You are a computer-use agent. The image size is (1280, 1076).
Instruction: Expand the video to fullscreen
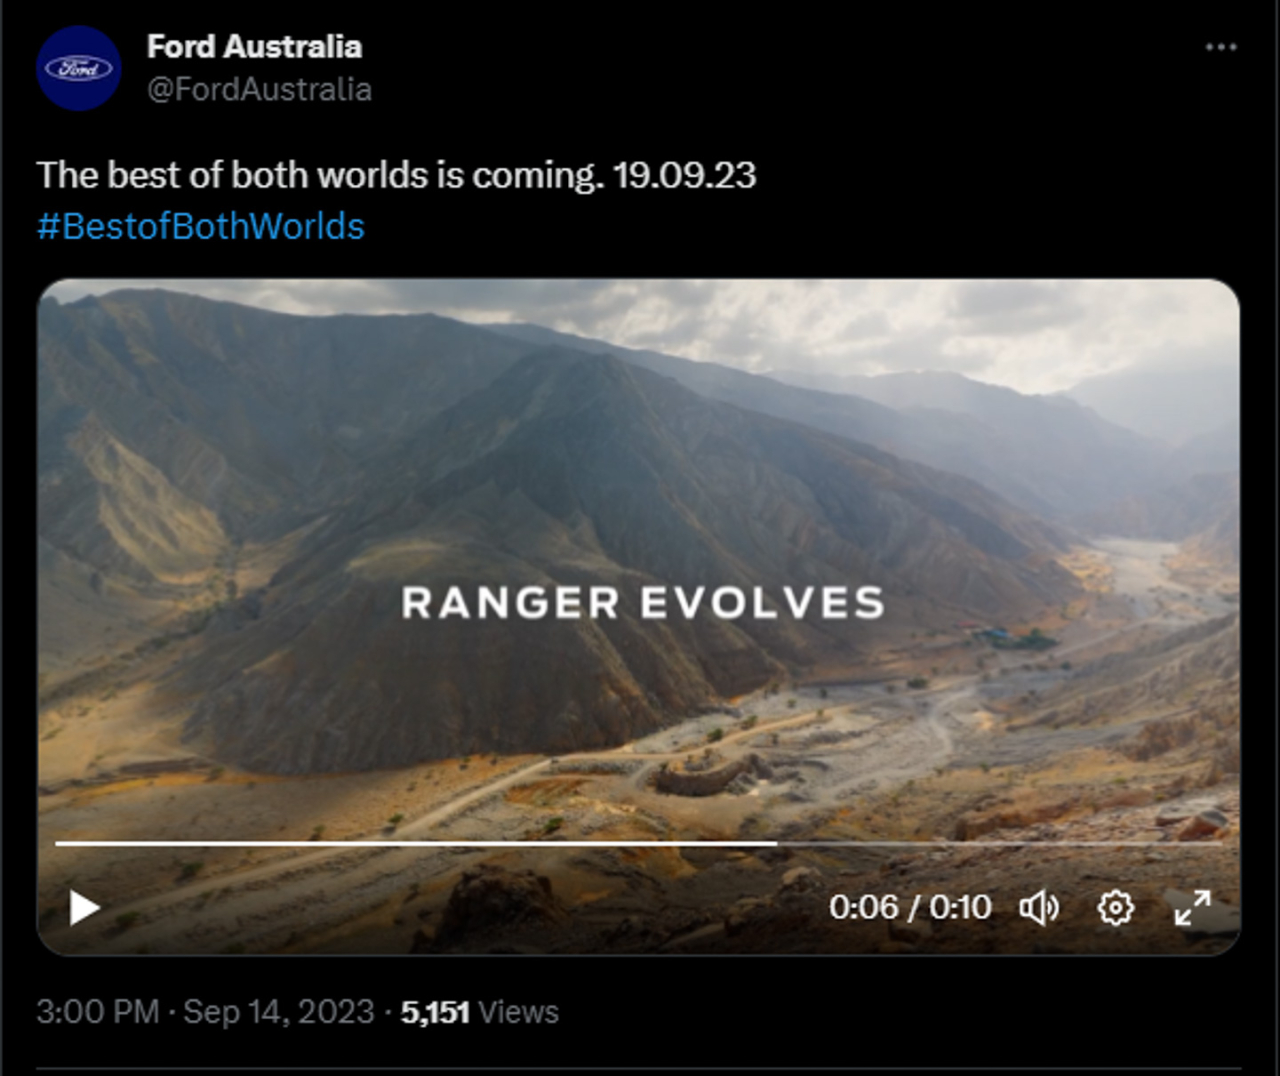pos(1192,908)
